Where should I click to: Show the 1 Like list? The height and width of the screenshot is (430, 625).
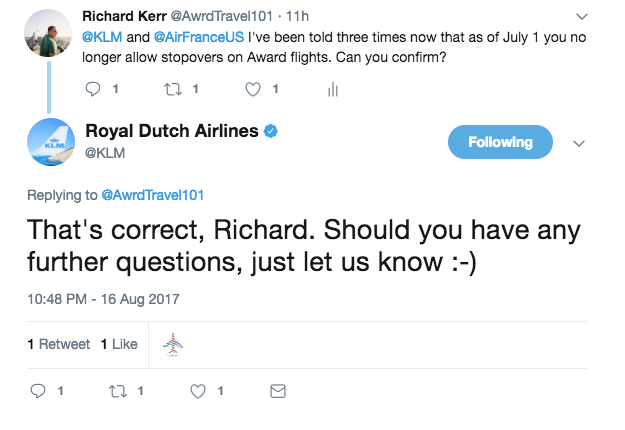(119, 344)
